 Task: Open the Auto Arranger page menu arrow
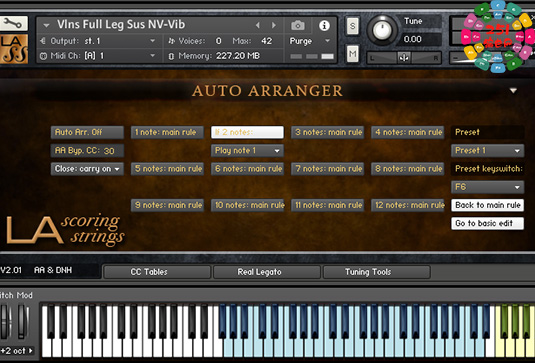[513, 91]
